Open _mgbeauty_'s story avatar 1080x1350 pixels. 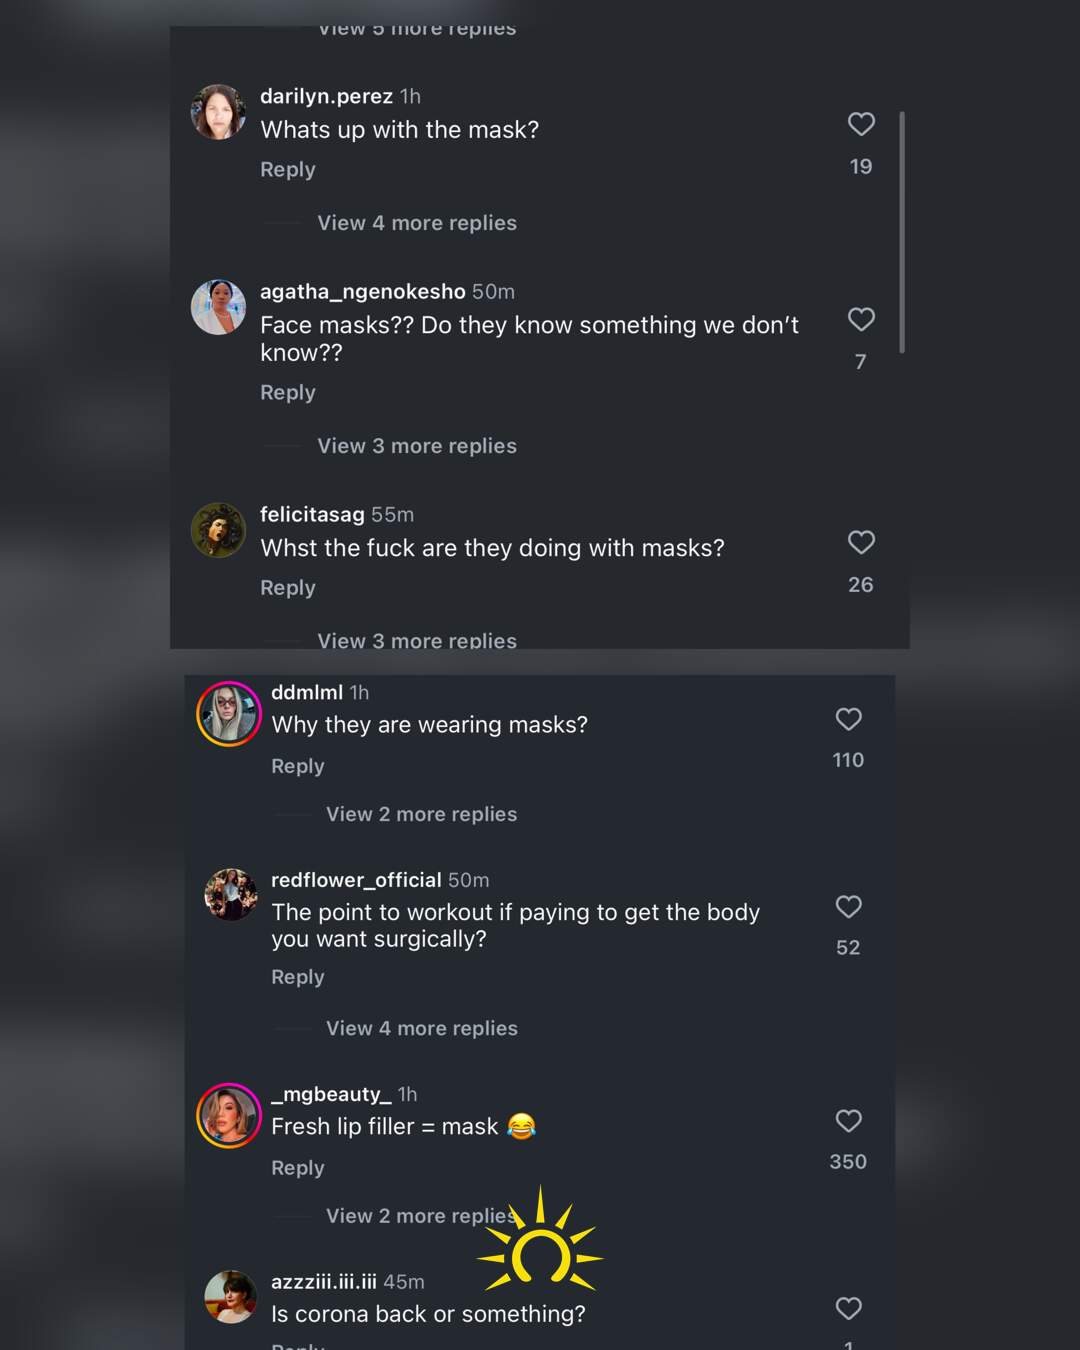229,1115
